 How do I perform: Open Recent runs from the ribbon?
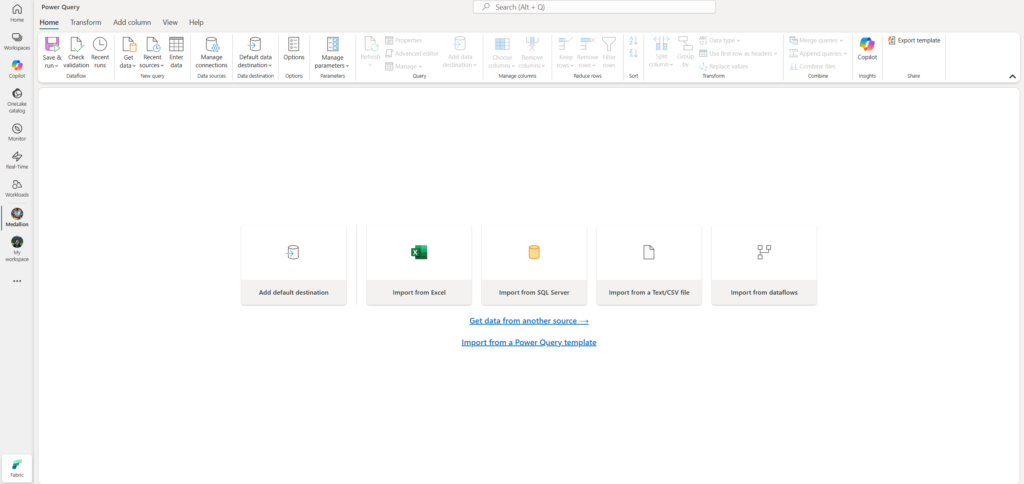pyautogui.click(x=100, y=45)
